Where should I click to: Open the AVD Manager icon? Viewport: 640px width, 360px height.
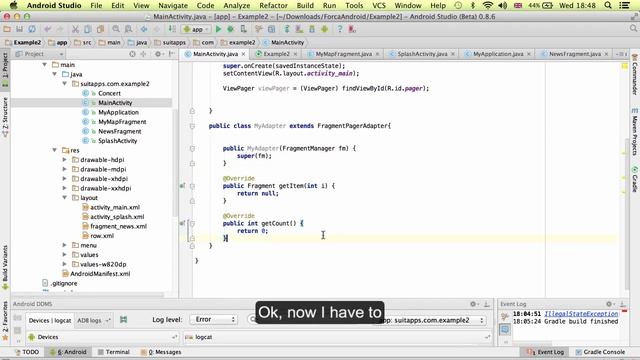300,29
